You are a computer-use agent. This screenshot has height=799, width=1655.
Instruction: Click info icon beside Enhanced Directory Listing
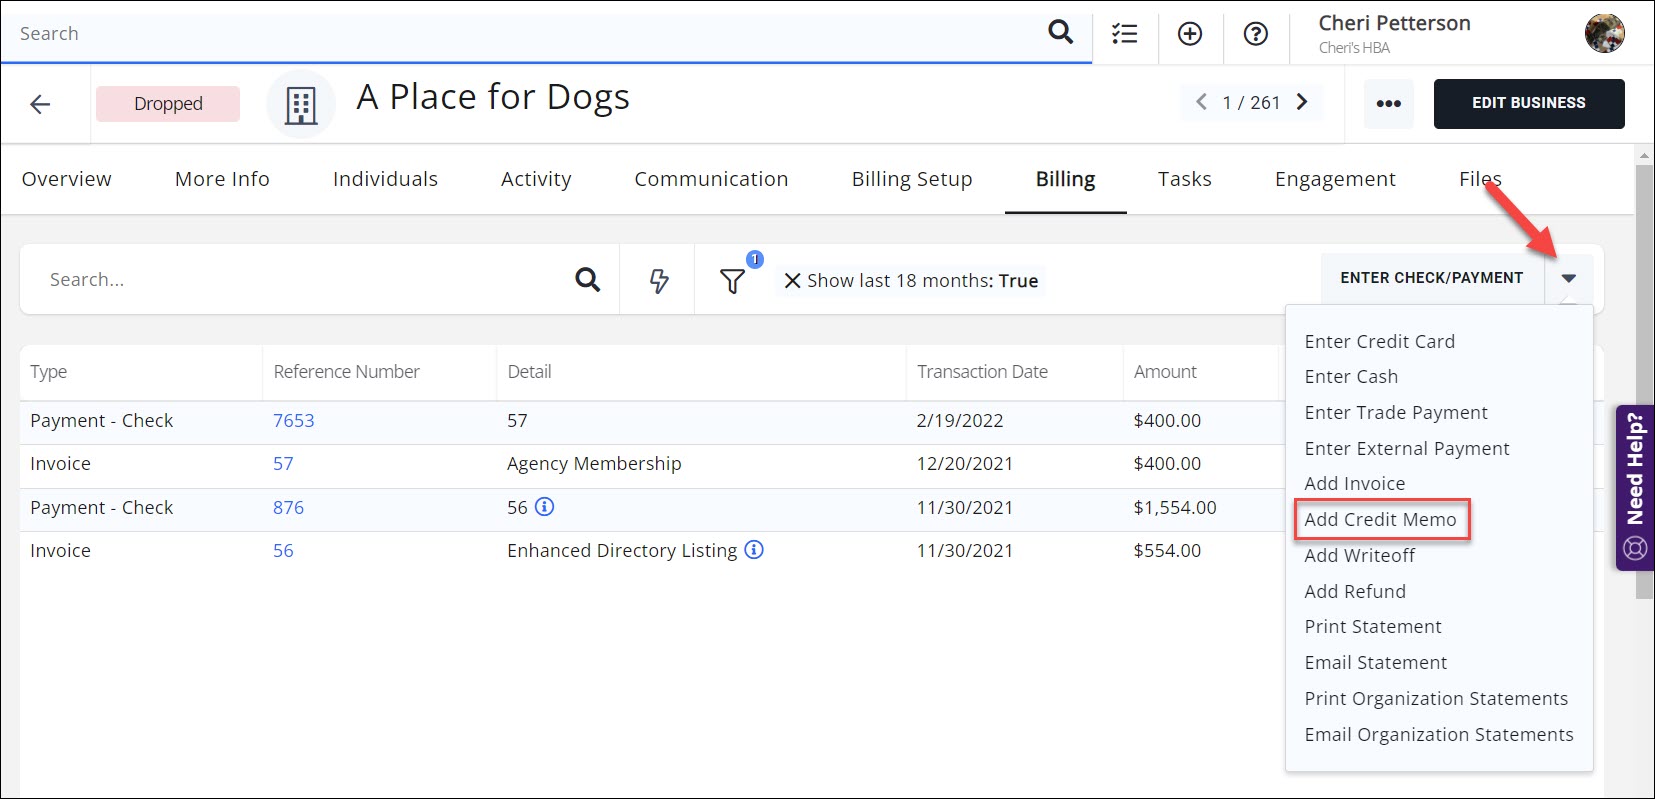click(x=754, y=550)
